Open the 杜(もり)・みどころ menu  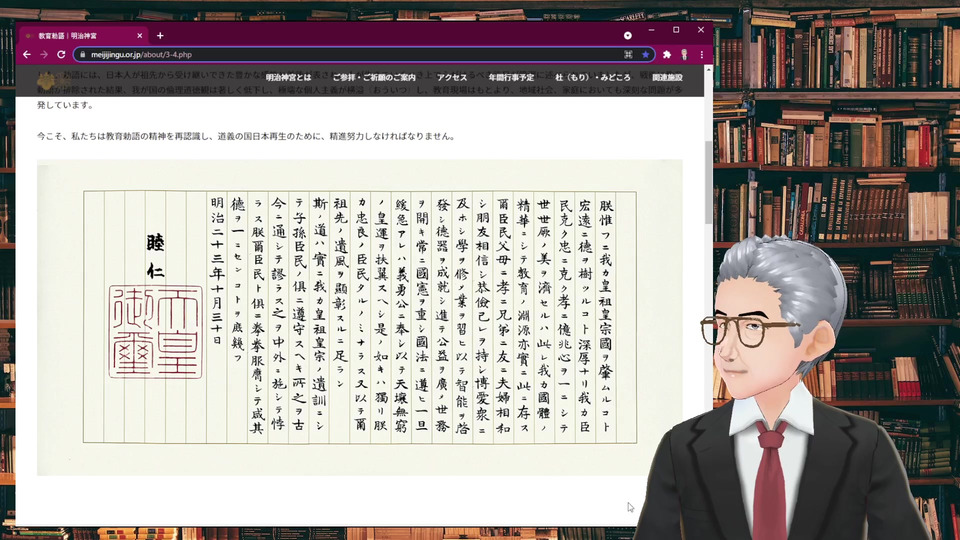593,78
